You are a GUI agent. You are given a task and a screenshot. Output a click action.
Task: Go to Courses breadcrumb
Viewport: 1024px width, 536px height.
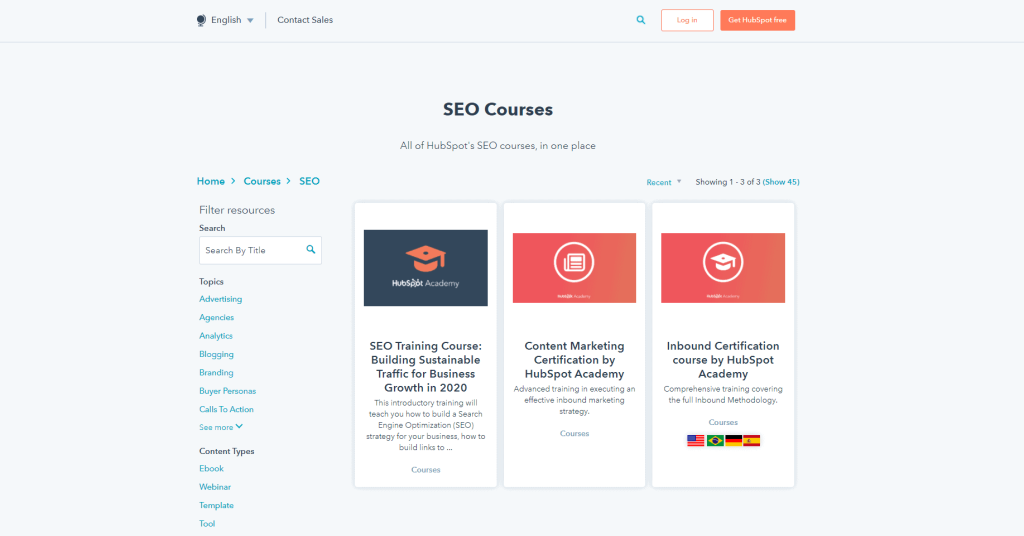coord(262,181)
